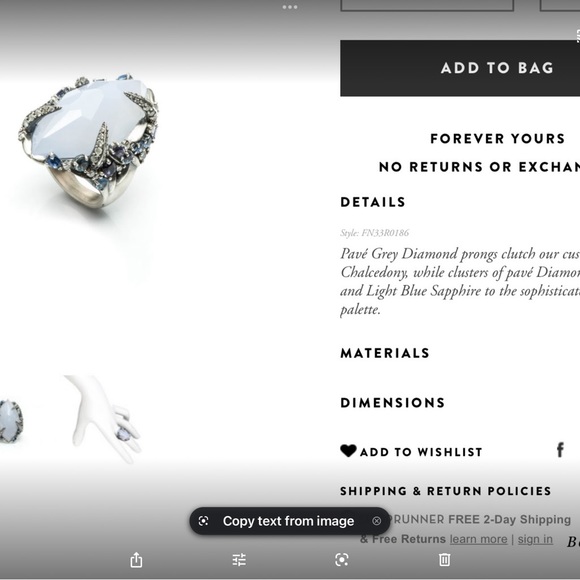
Task: Click the heart wishlist icon
Action: [x=348, y=451]
